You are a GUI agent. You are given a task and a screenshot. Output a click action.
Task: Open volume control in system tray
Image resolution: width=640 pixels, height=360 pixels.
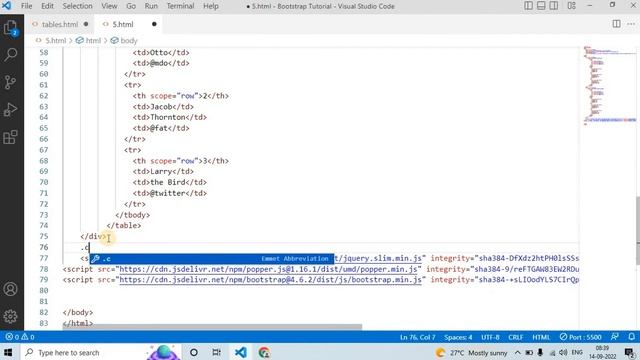point(563,352)
